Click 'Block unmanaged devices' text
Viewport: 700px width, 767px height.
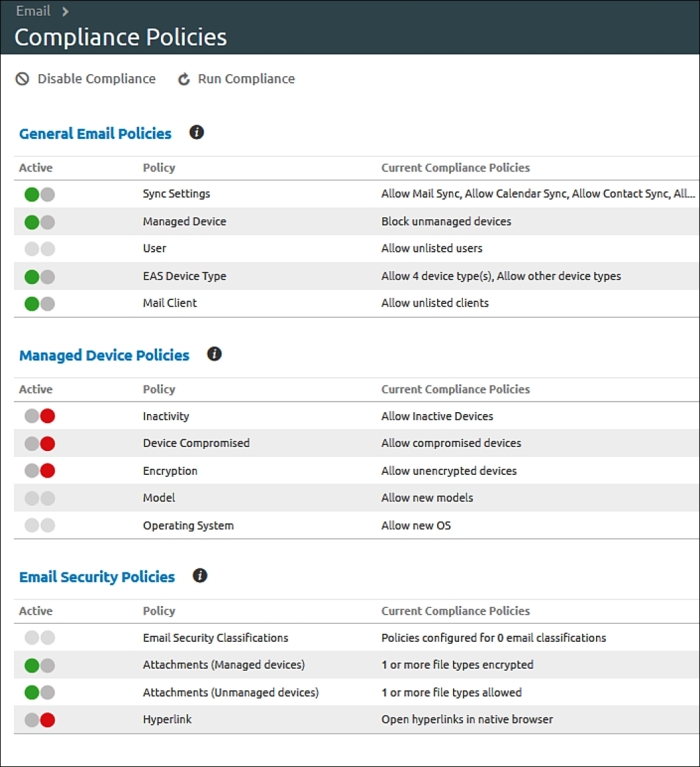446,222
